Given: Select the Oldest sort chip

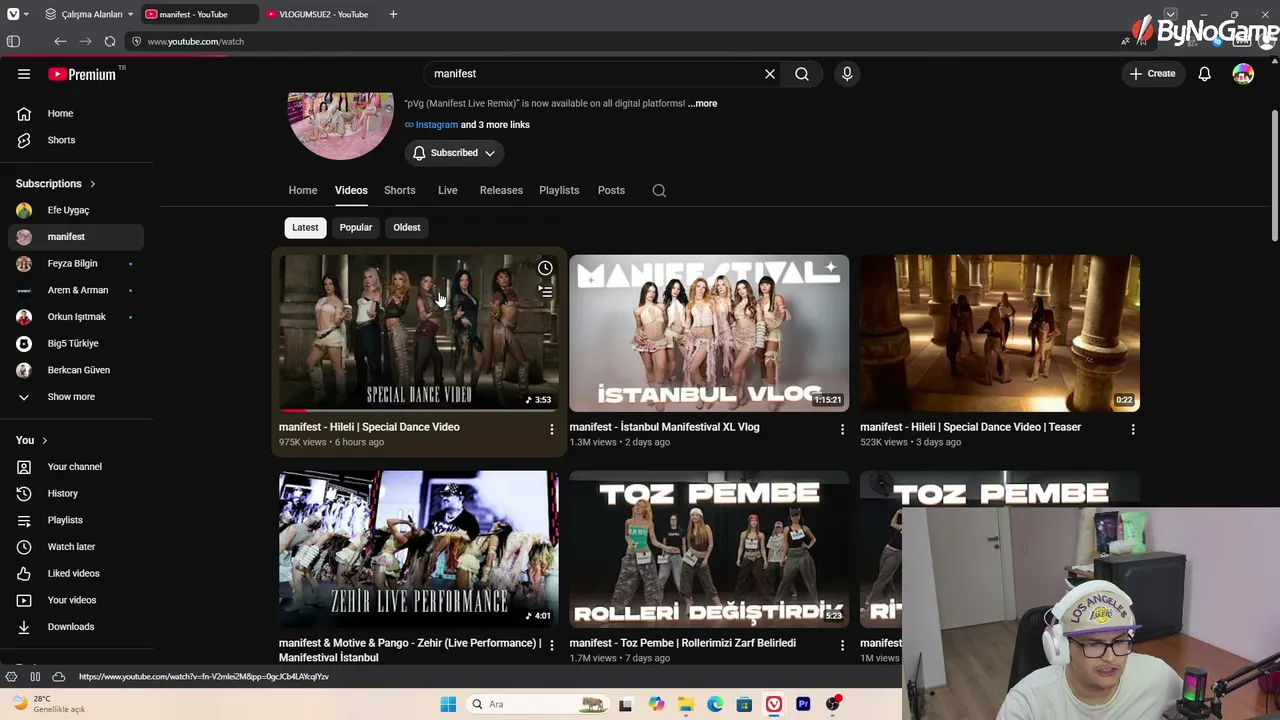Looking at the screenshot, I should click(407, 228).
